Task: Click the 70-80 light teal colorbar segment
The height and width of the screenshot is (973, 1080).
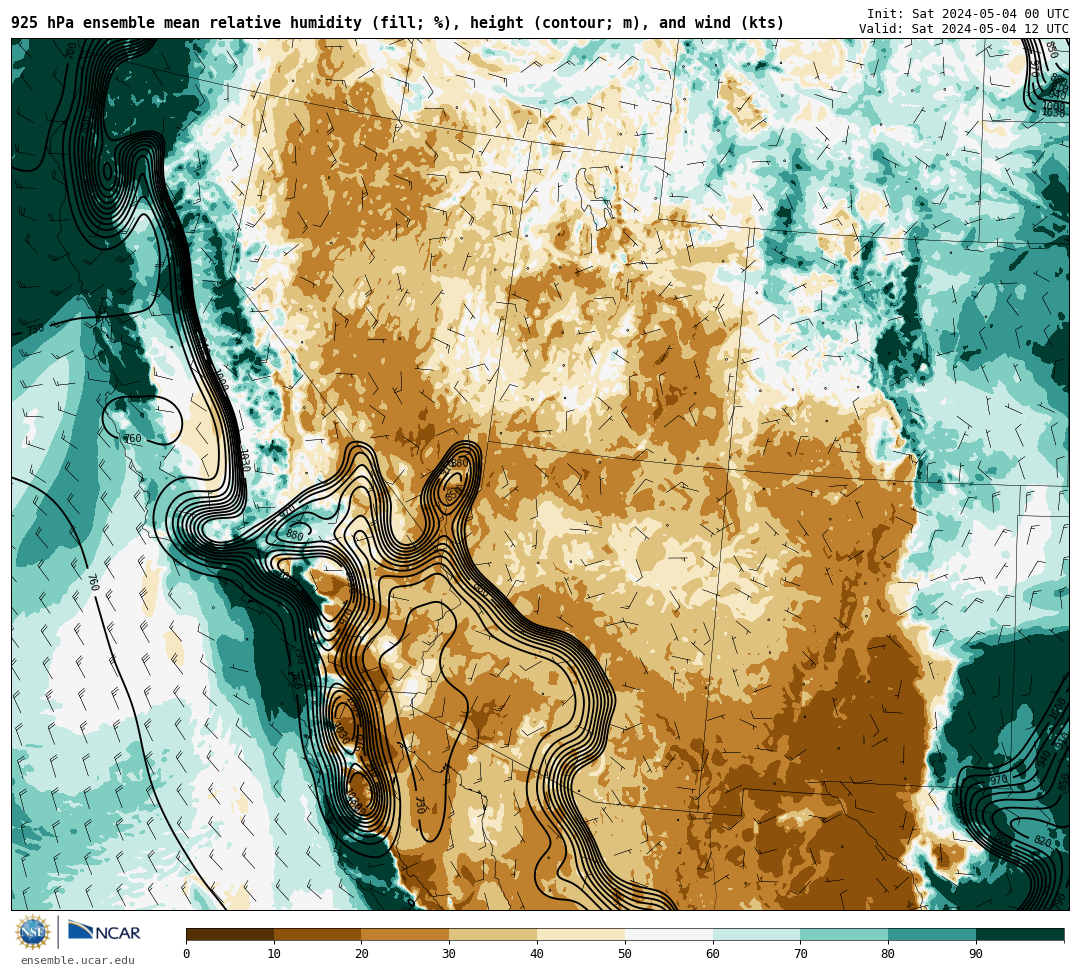Action: [844, 934]
